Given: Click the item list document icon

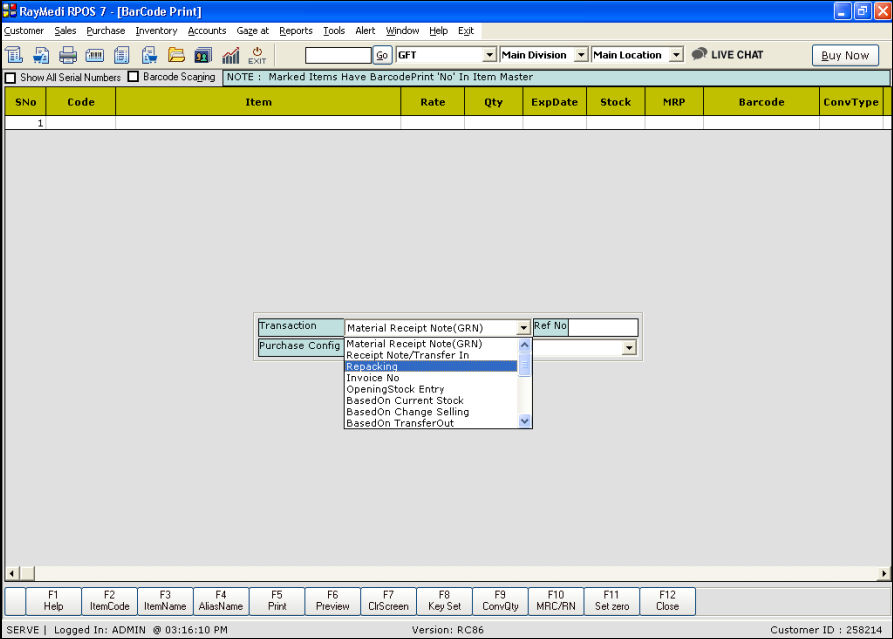Looking at the screenshot, I should [121, 55].
